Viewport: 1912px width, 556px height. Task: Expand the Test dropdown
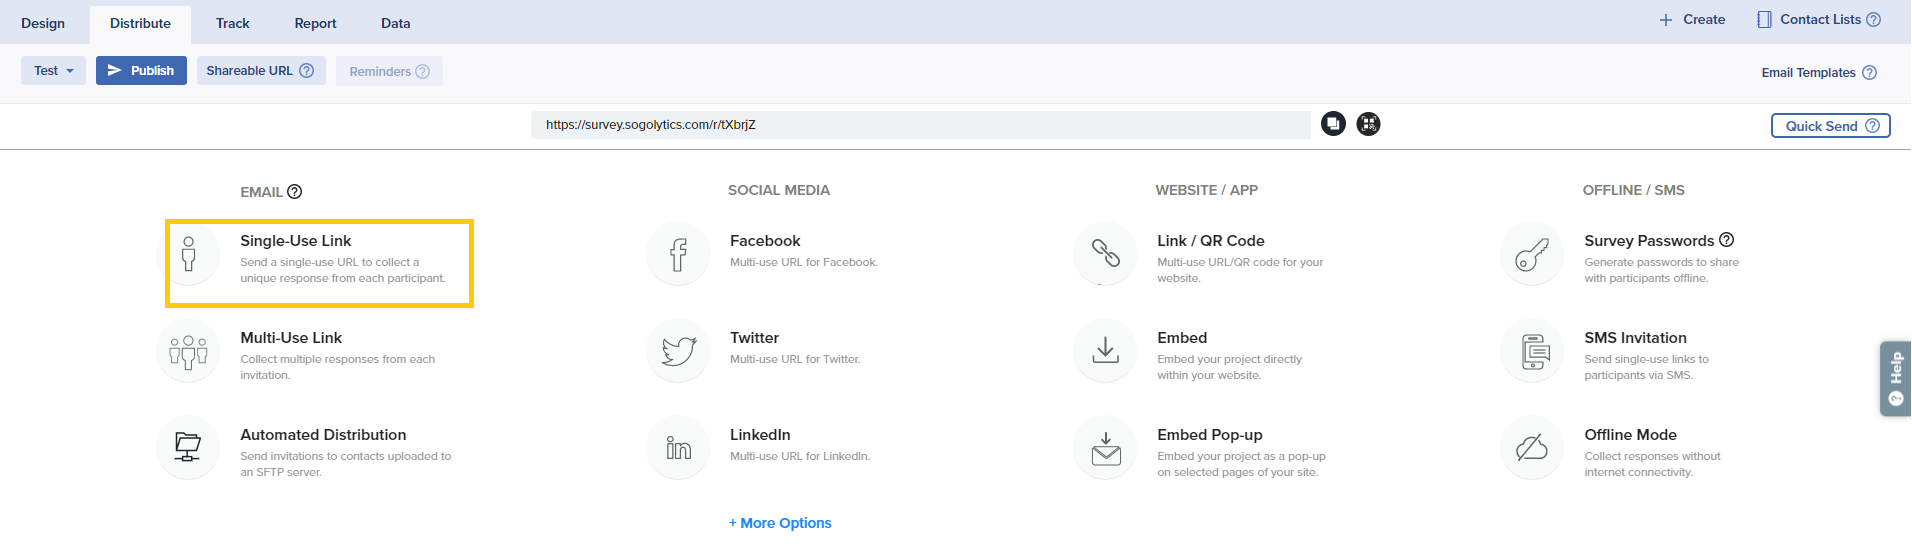pyautogui.click(x=53, y=71)
